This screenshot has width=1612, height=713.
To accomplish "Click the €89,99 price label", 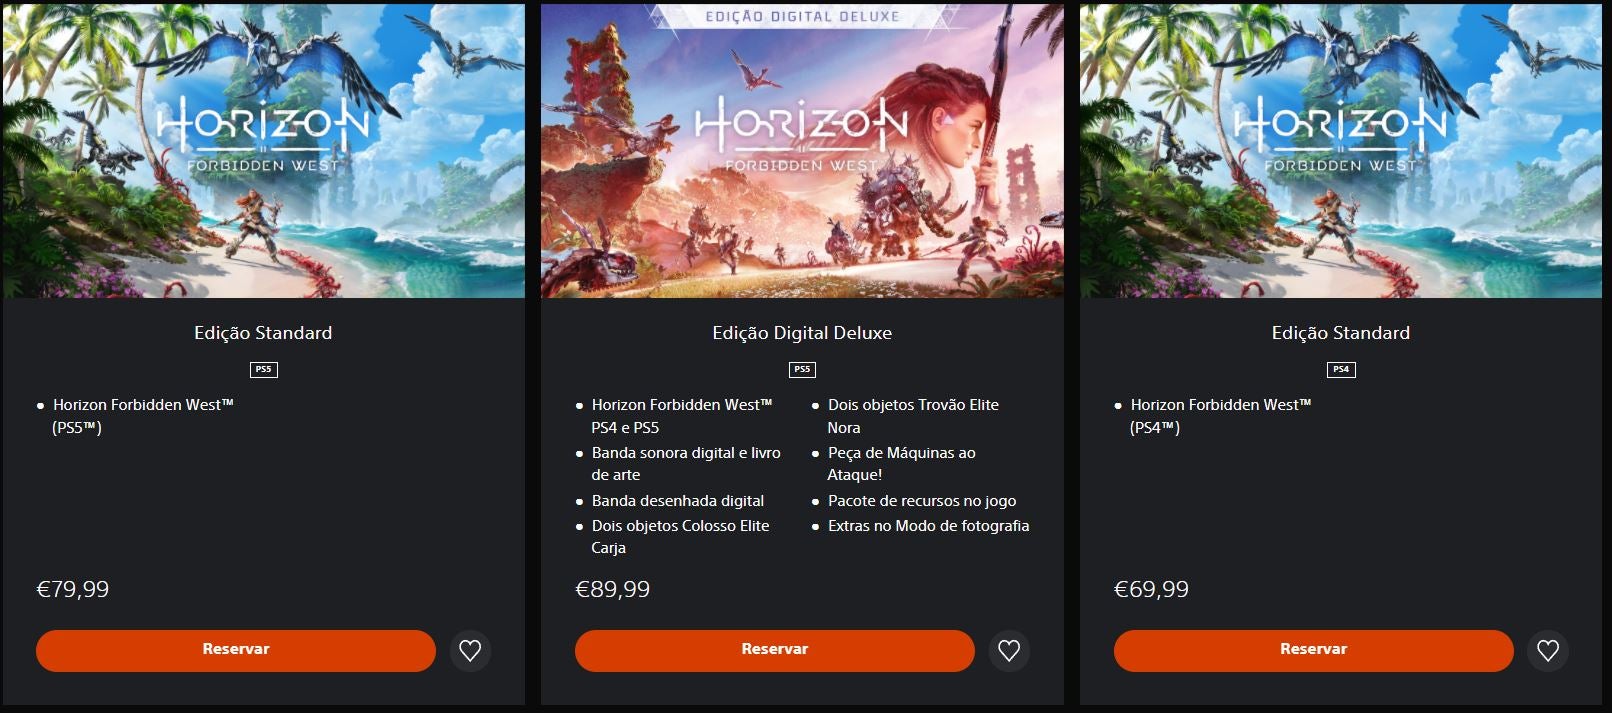I will tap(612, 590).
